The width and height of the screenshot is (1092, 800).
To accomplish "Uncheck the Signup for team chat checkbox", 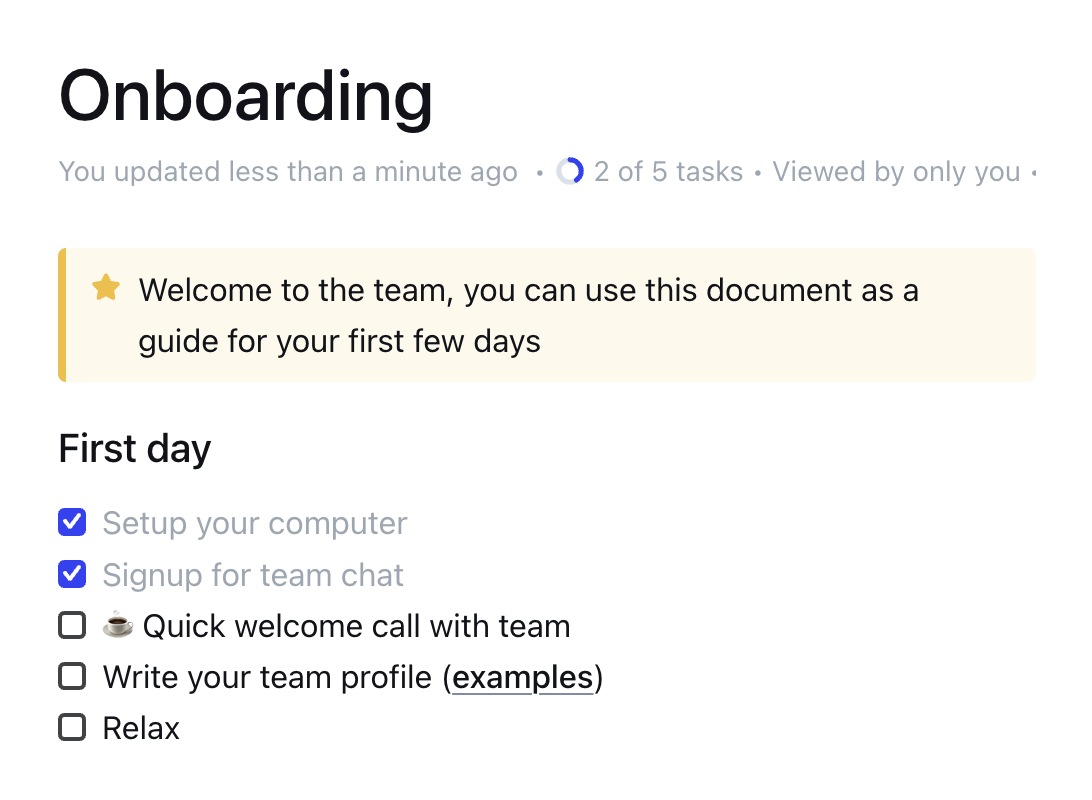I will [x=72, y=574].
